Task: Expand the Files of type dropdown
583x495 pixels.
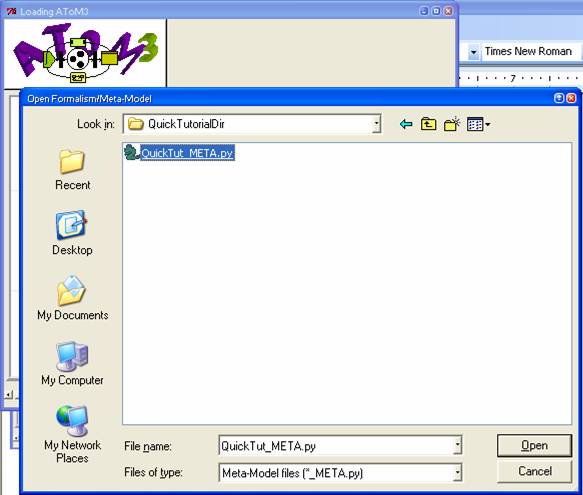Action: point(458,473)
